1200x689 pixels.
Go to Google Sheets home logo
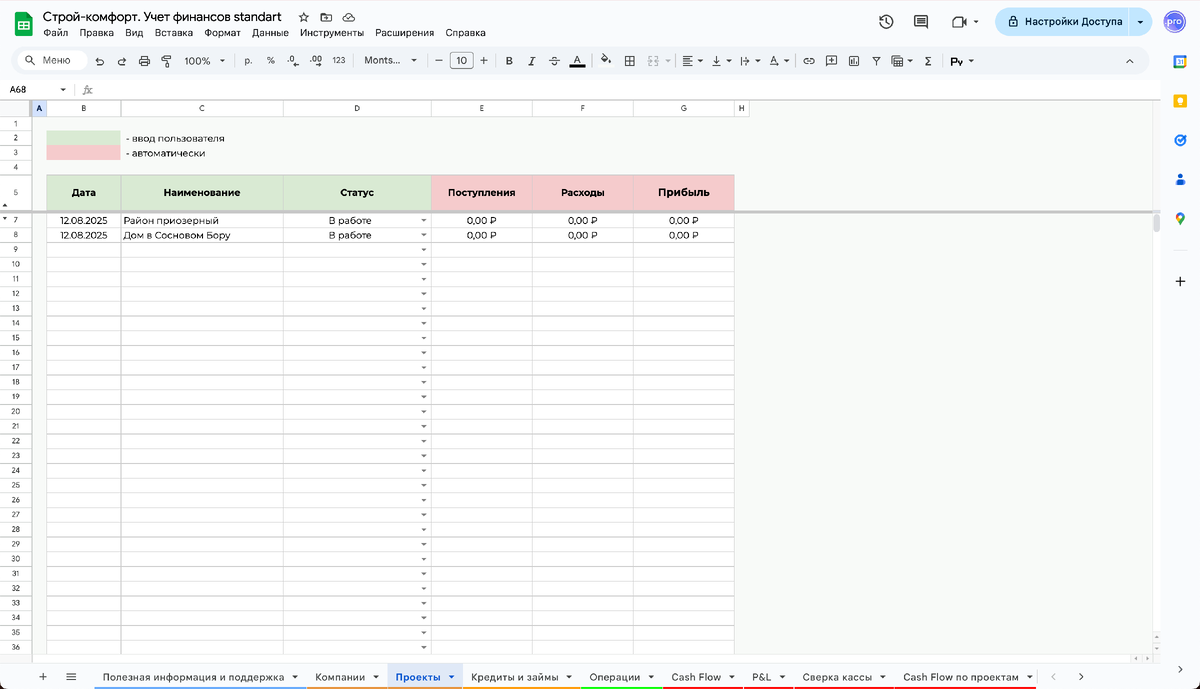[23, 23]
